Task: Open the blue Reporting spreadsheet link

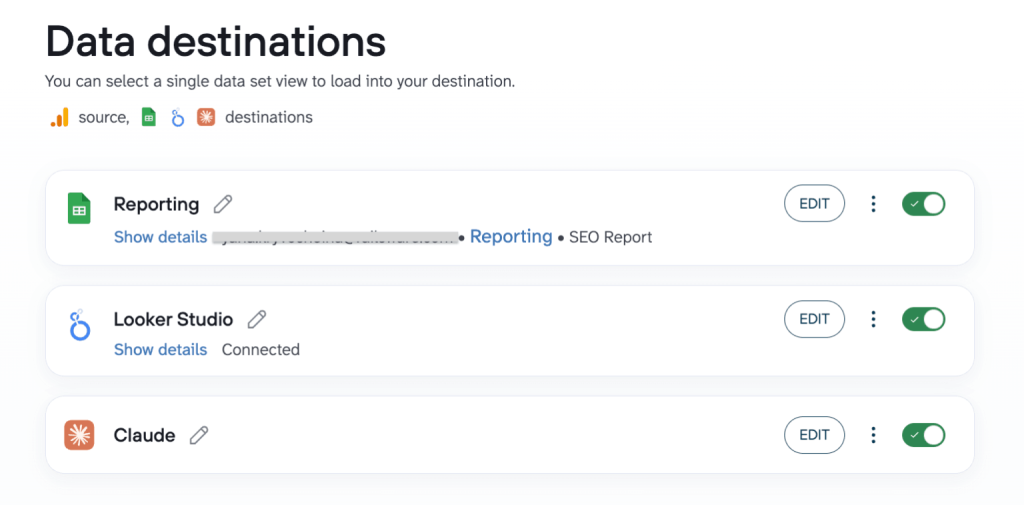Action: pos(511,236)
